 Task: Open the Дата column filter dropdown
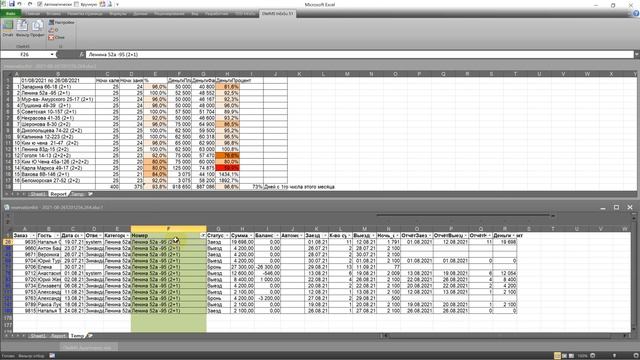click(81, 236)
